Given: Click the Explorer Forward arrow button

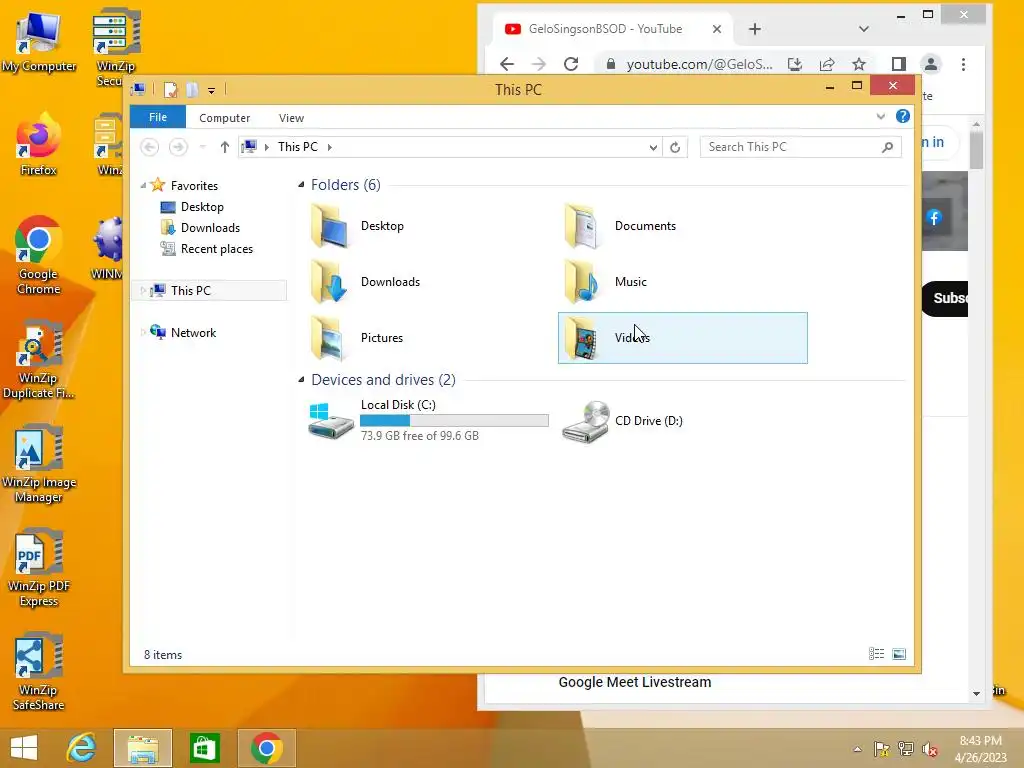Looking at the screenshot, I should point(178,147).
